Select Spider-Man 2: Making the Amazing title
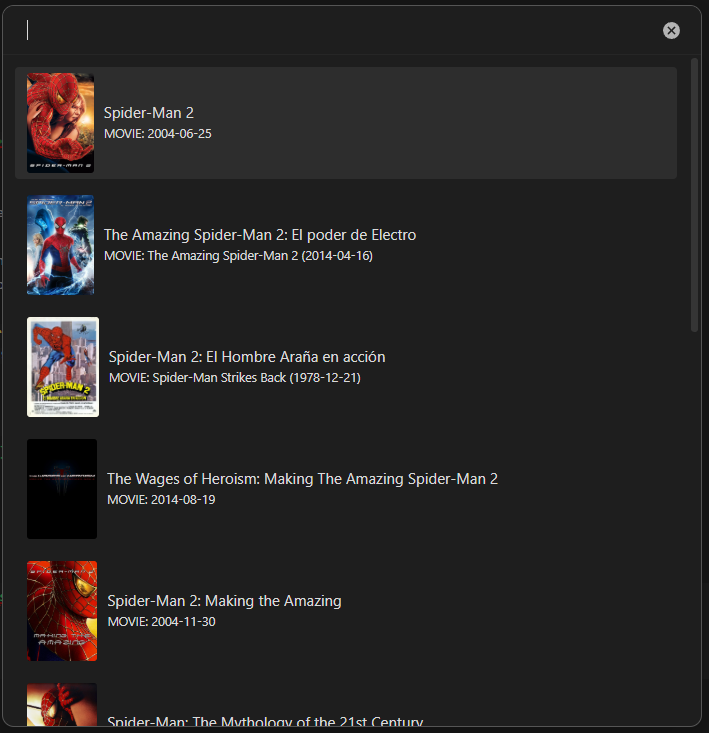 coord(224,601)
